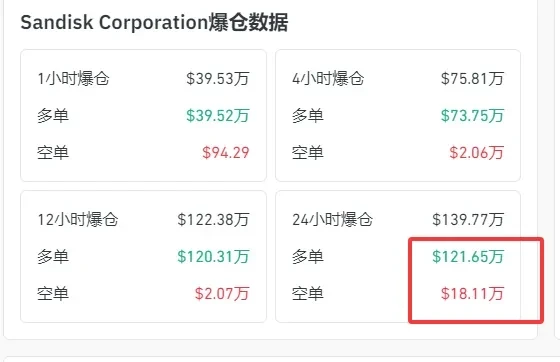Click the 多单 label in the 12-hour card
This screenshot has width=560, height=362.
(x=53, y=257)
